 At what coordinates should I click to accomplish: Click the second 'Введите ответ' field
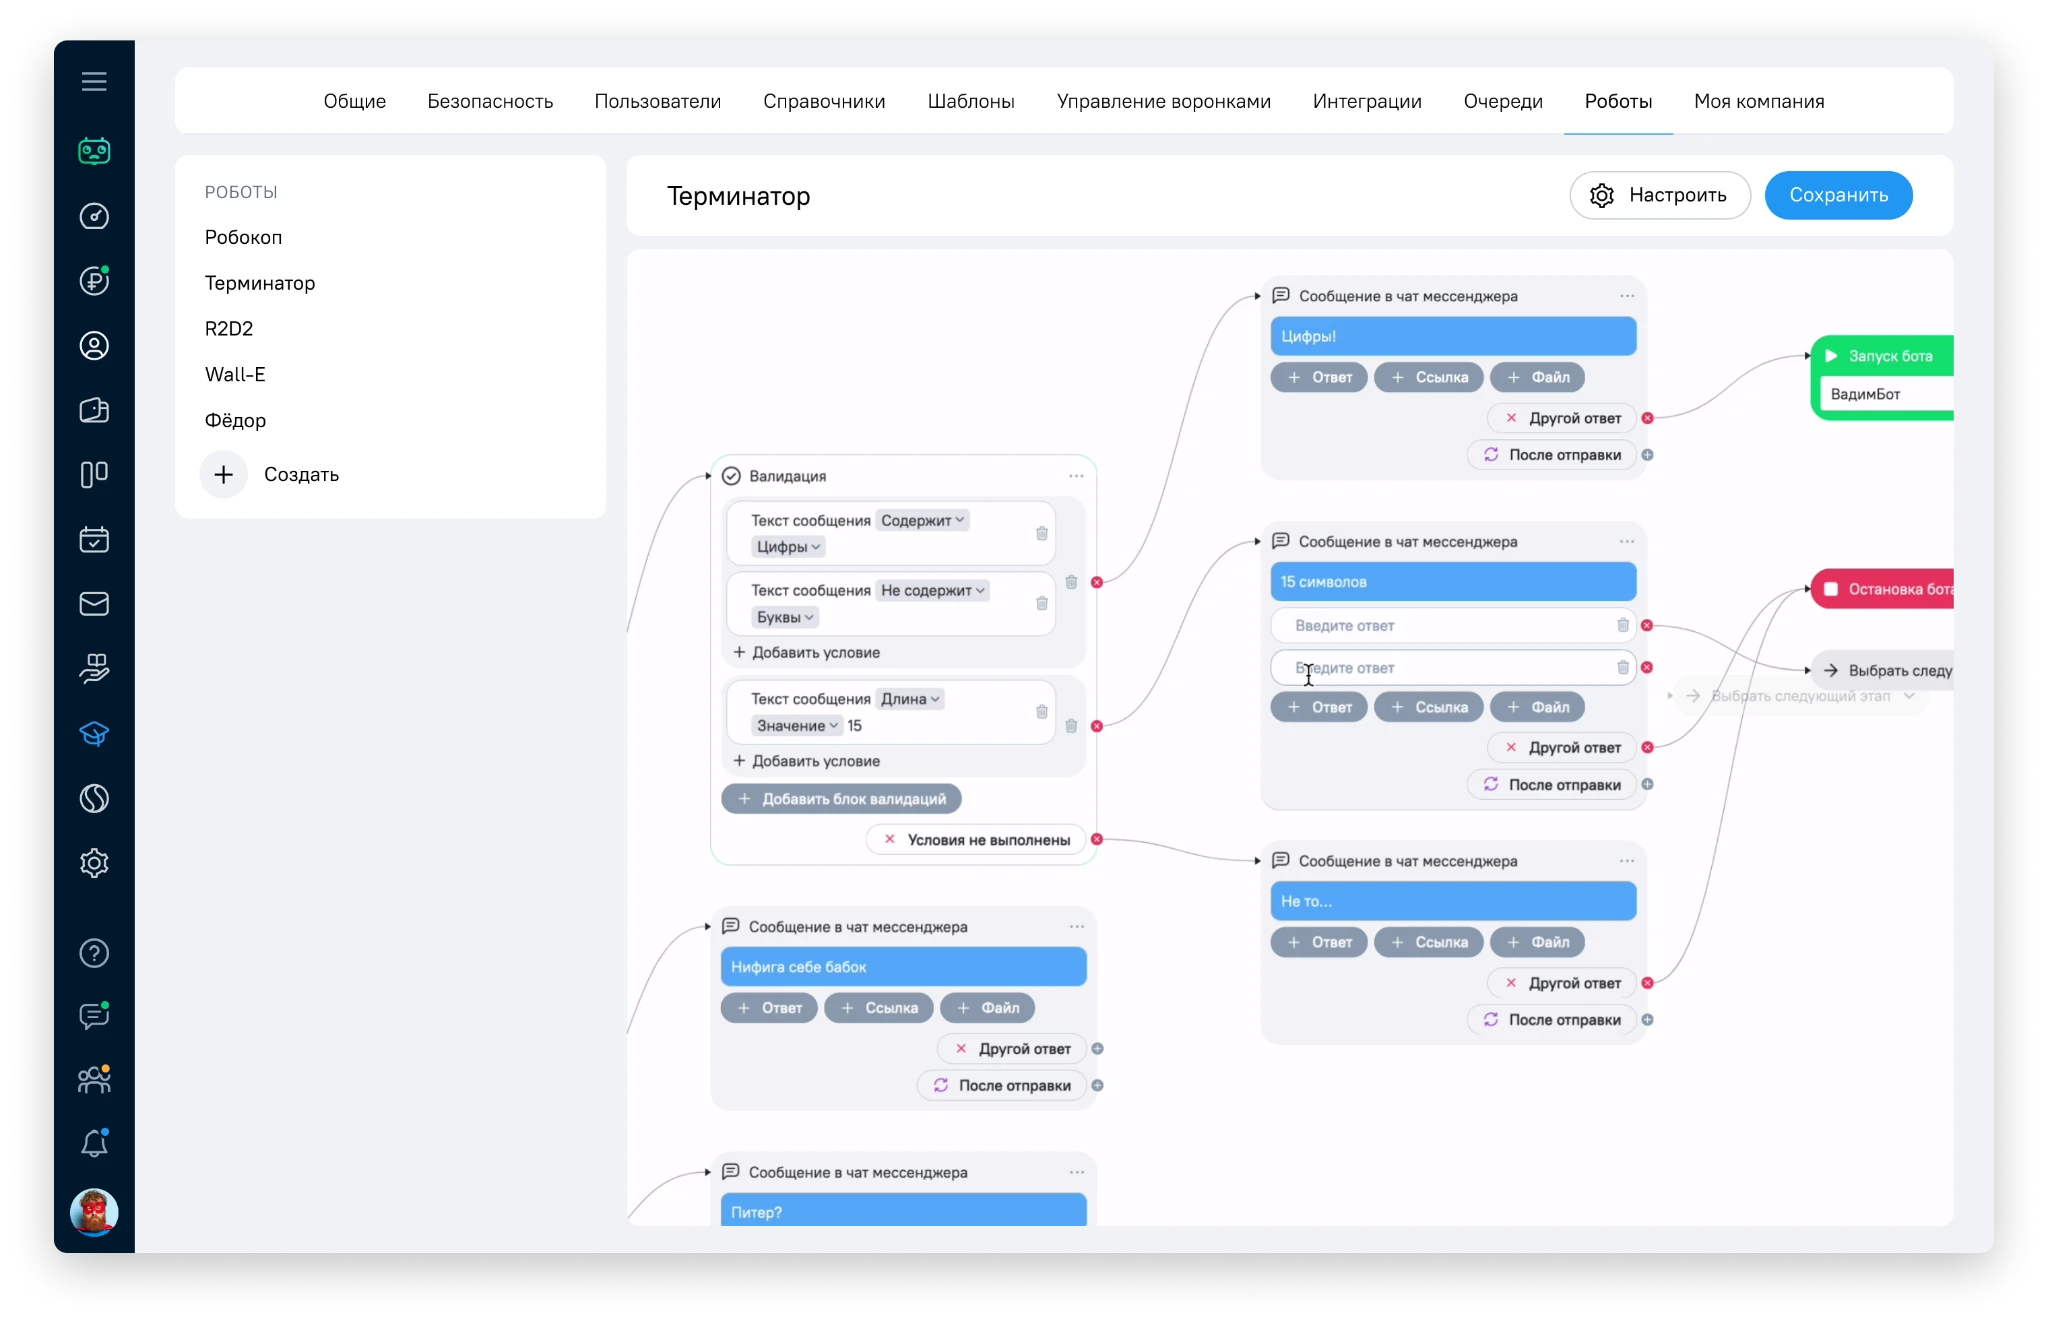[1440, 668]
